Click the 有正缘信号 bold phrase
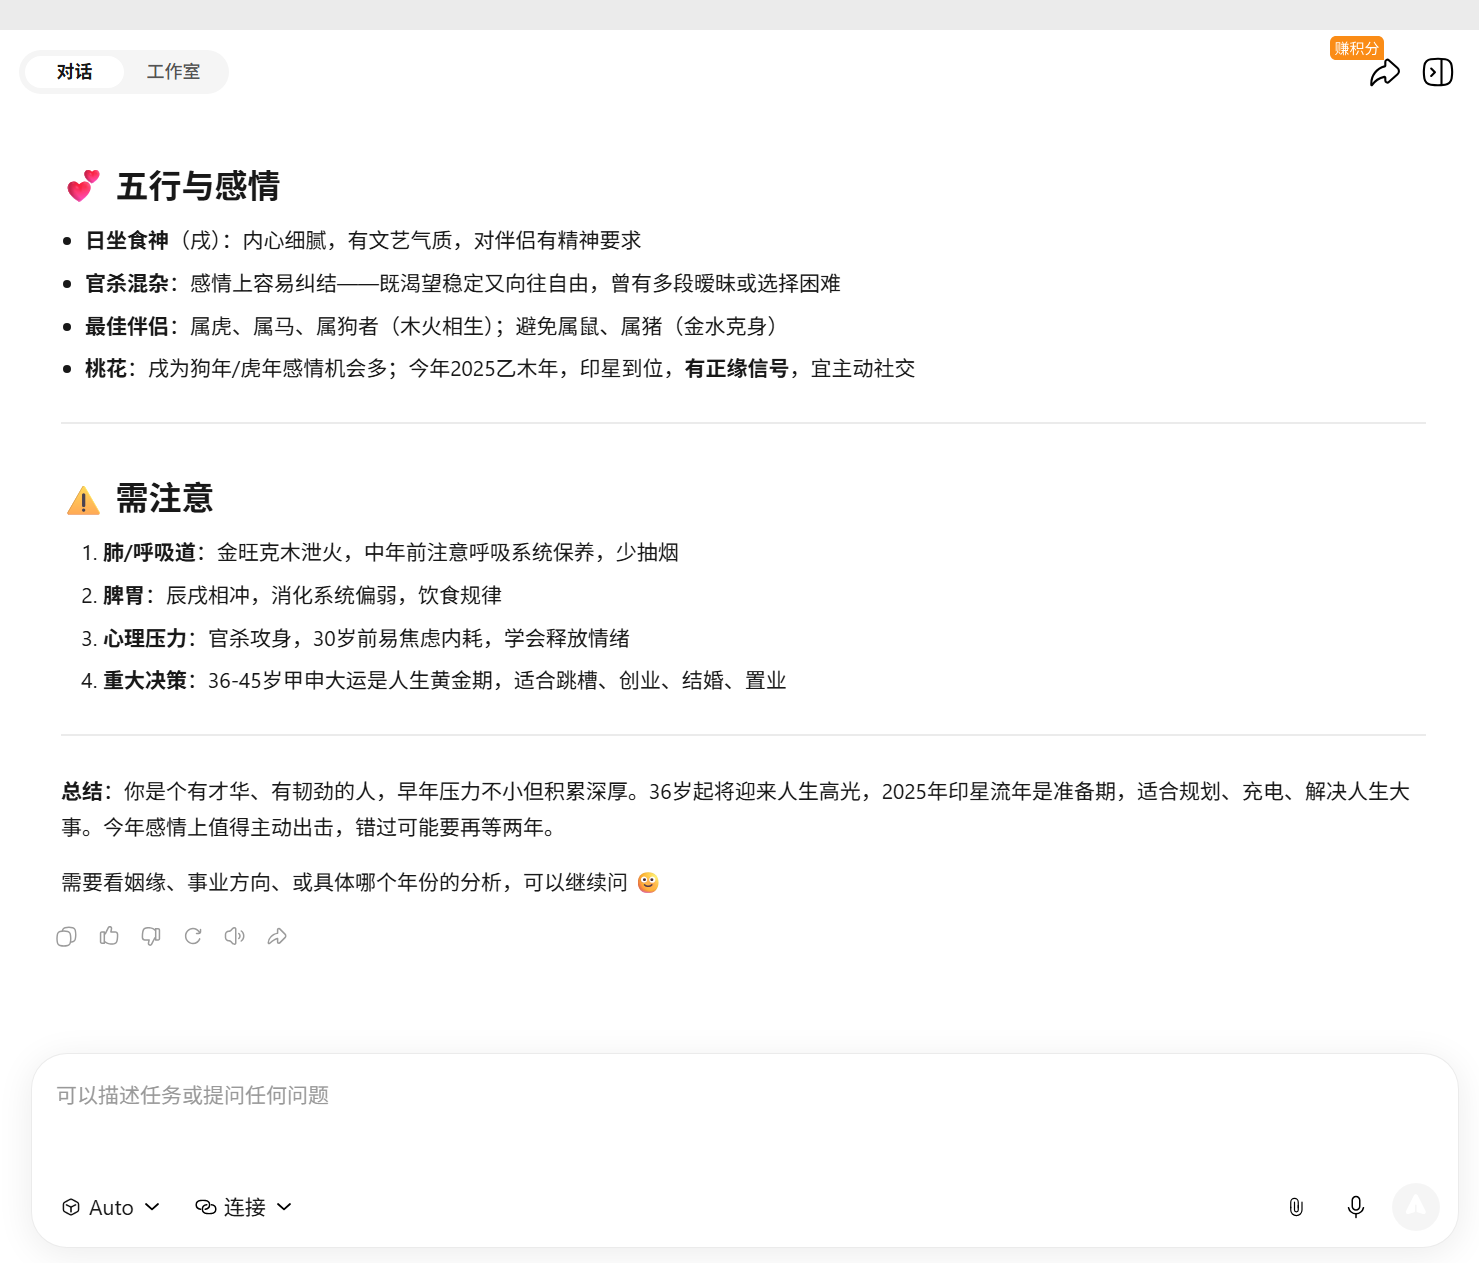 coord(737,369)
